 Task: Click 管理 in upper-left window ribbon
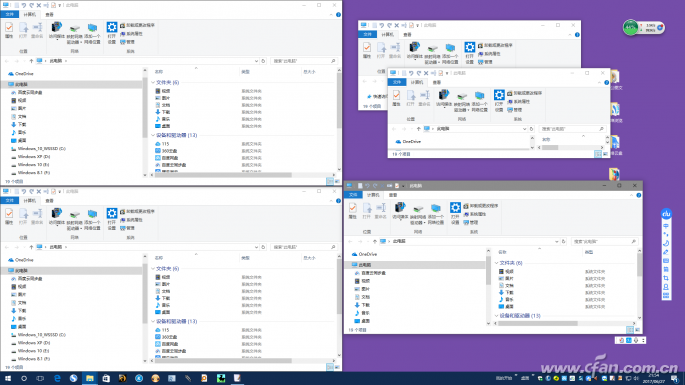tap(127, 42)
